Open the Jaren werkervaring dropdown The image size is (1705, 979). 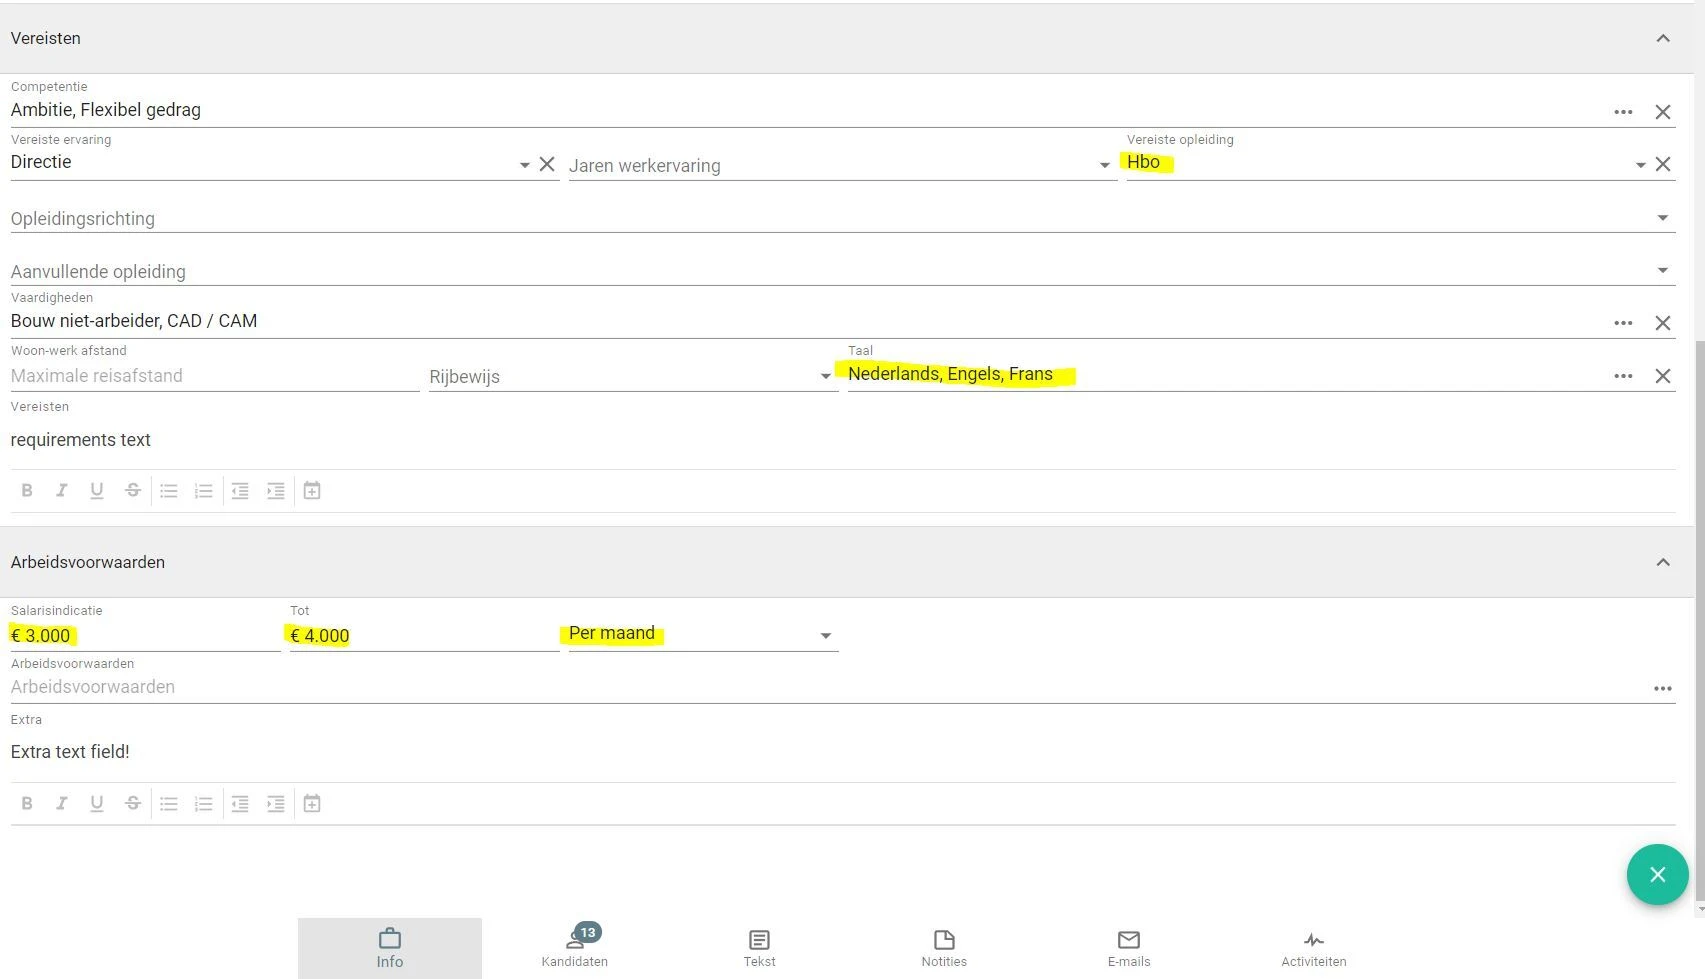(1104, 165)
